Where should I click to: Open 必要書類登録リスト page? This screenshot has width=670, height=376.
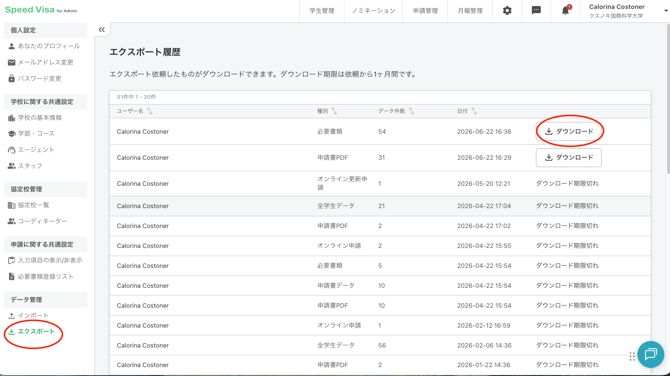41,276
